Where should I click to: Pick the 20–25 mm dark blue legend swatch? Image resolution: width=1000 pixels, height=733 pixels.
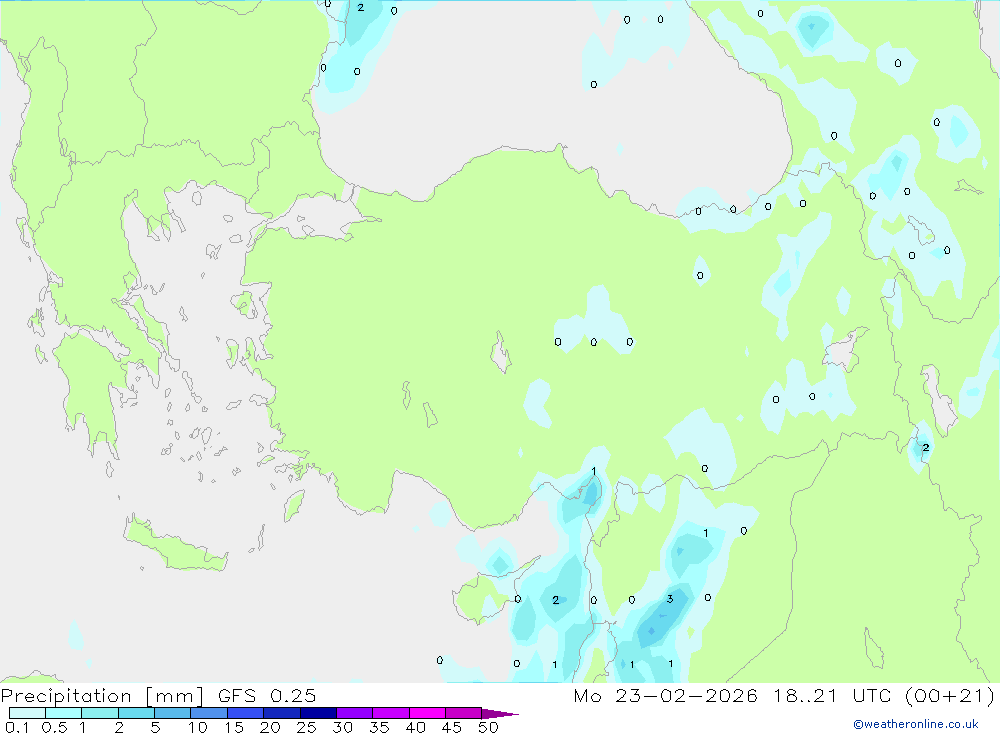281,713
